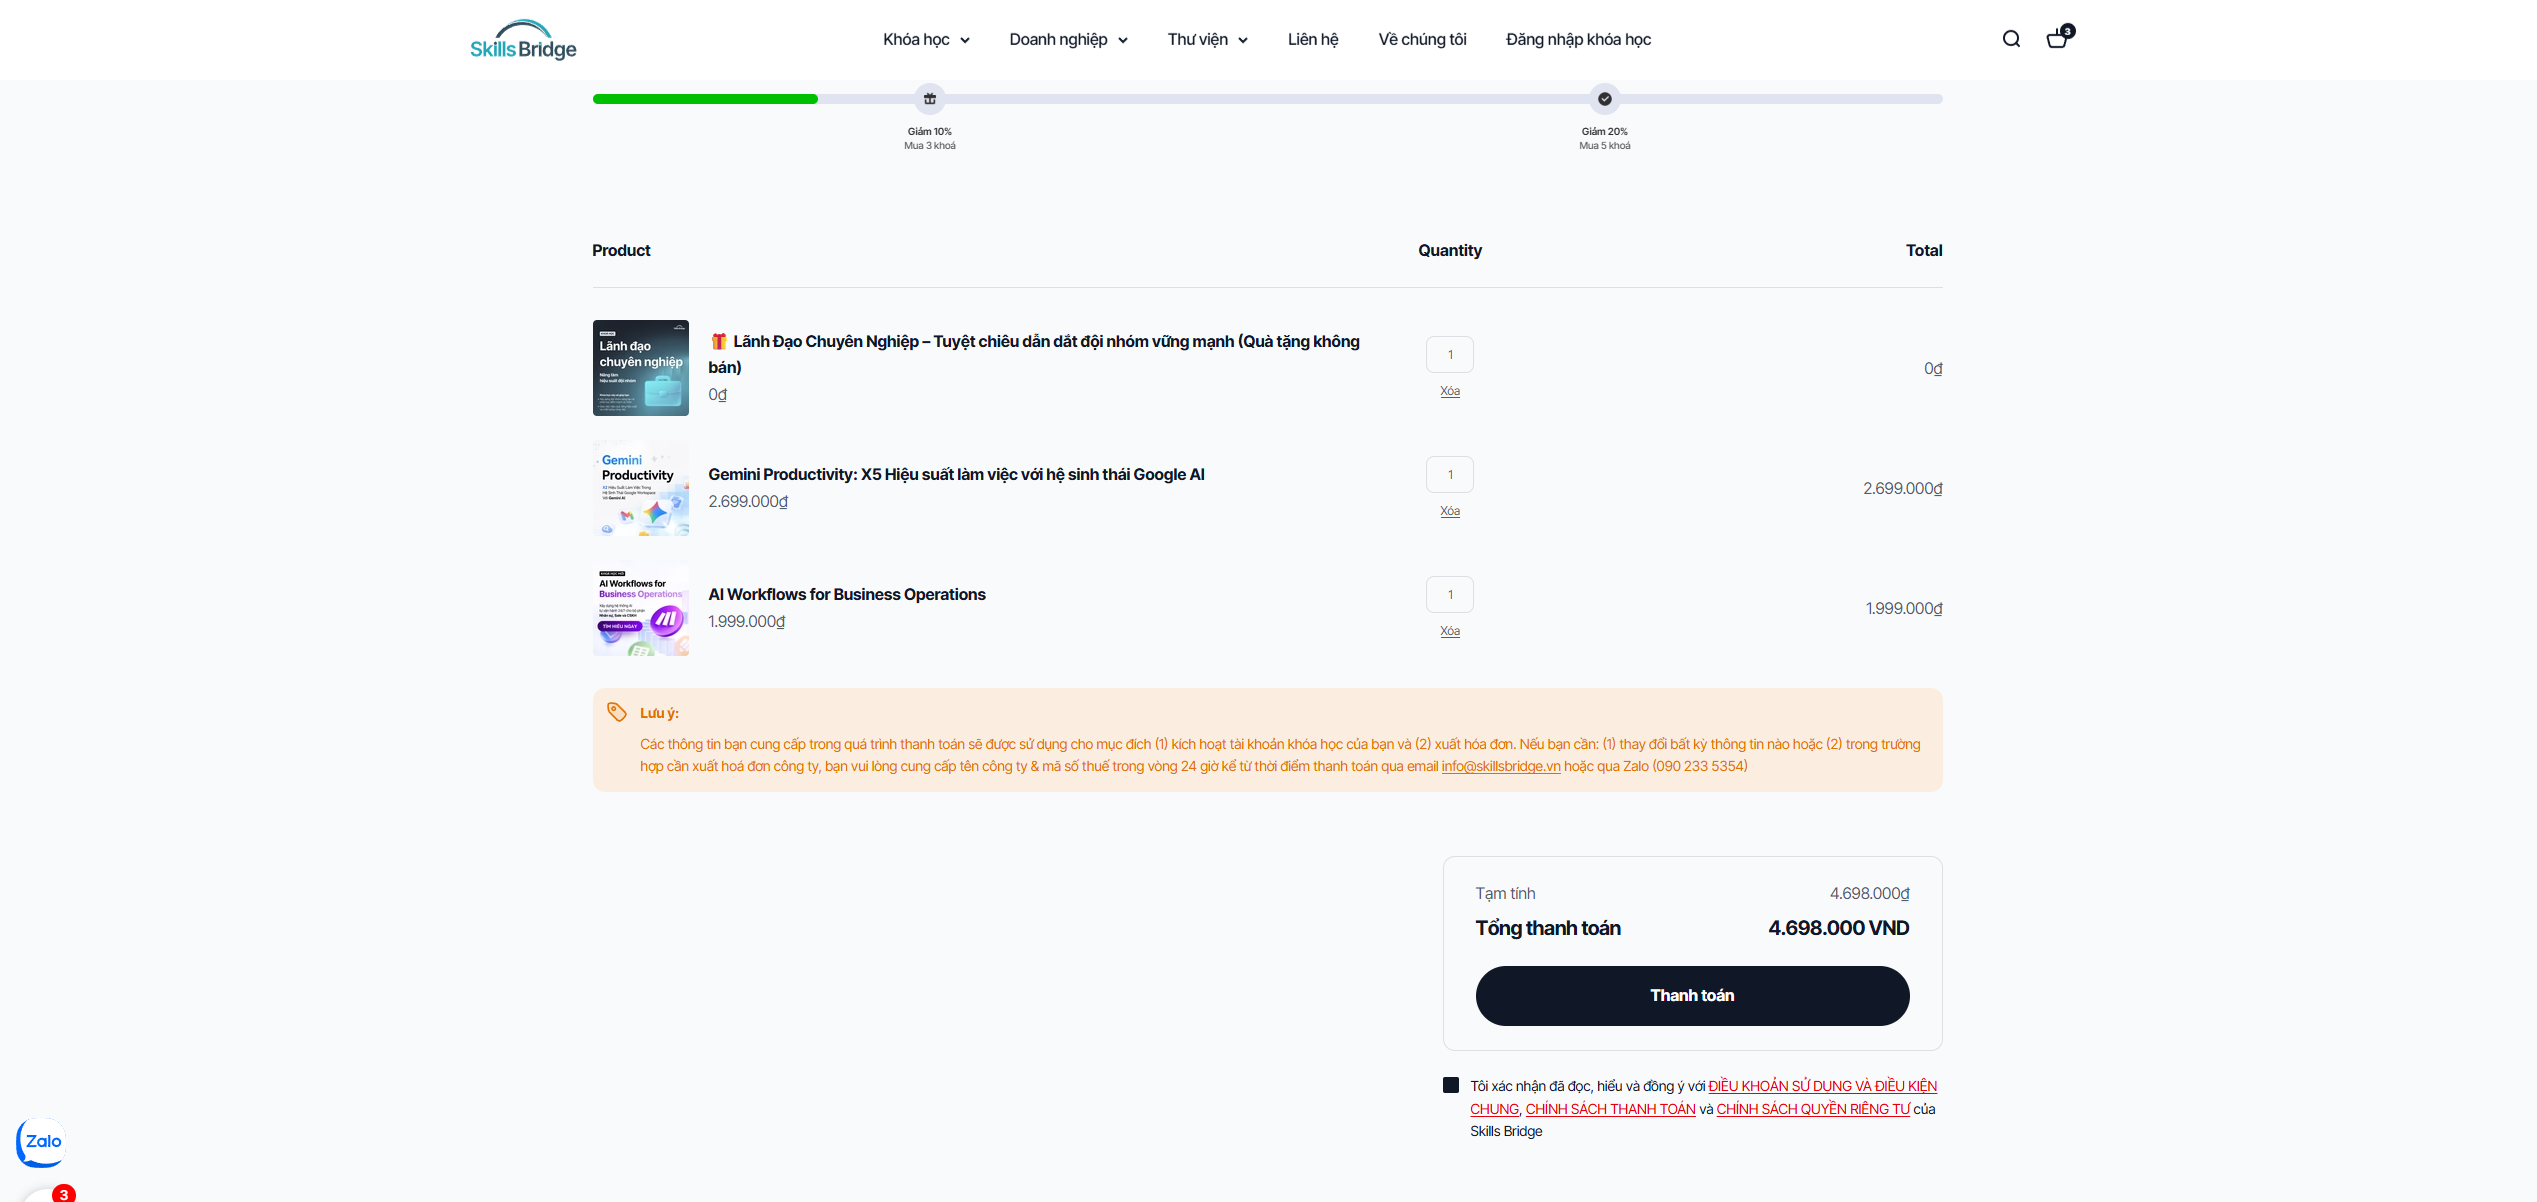Open the Zalo chat bubble
The image size is (2537, 1202).
tap(41, 1141)
